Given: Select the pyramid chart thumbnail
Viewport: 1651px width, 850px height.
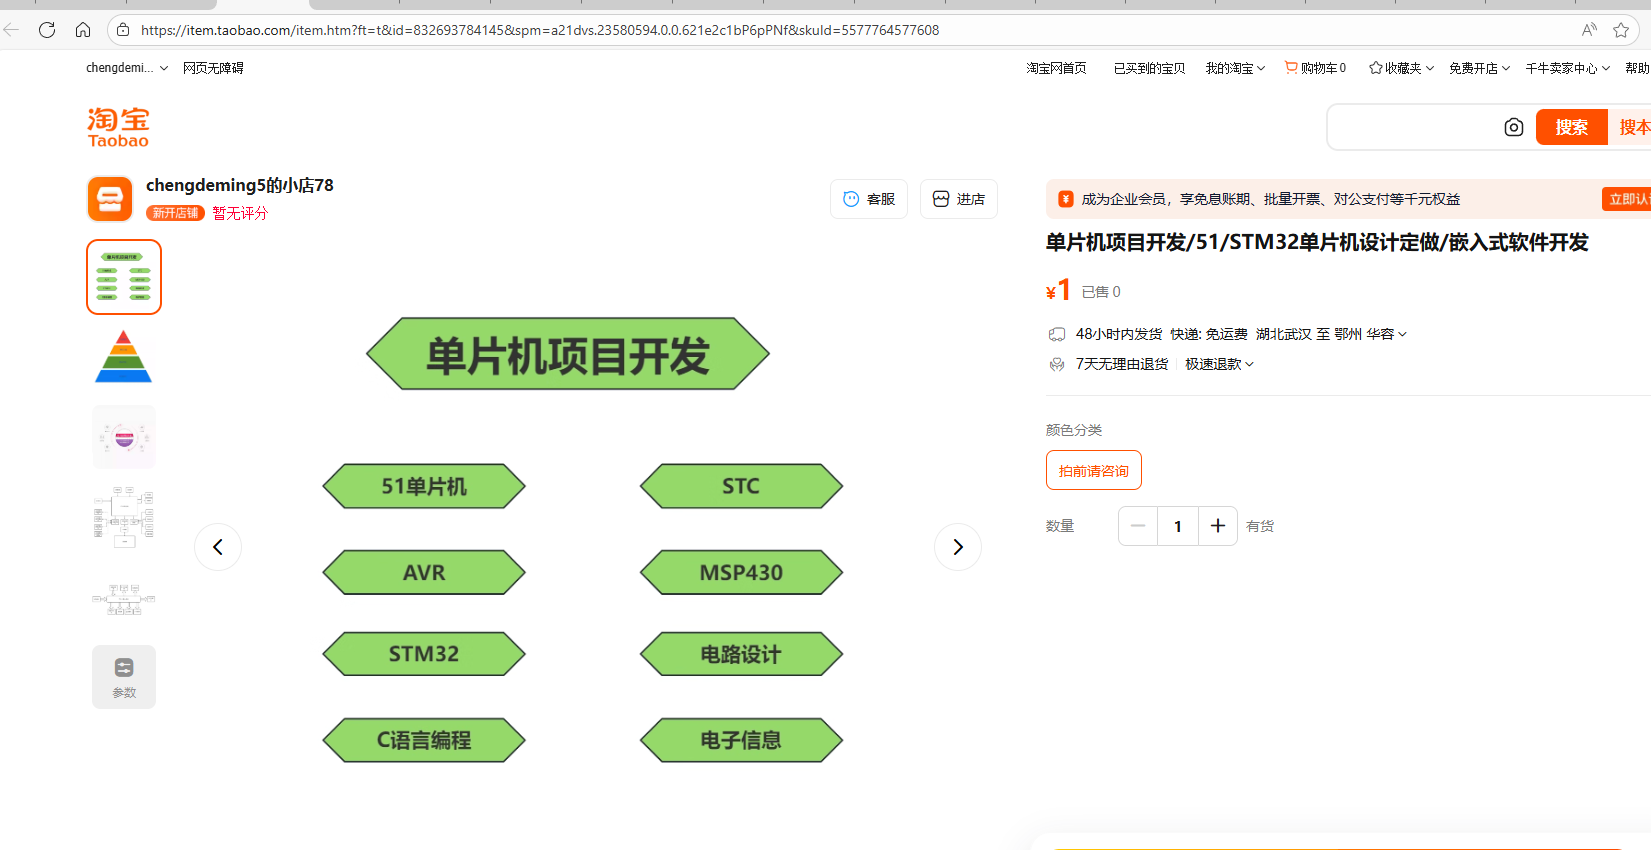Looking at the screenshot, I should pyautogui.click(x=124, y=357).
